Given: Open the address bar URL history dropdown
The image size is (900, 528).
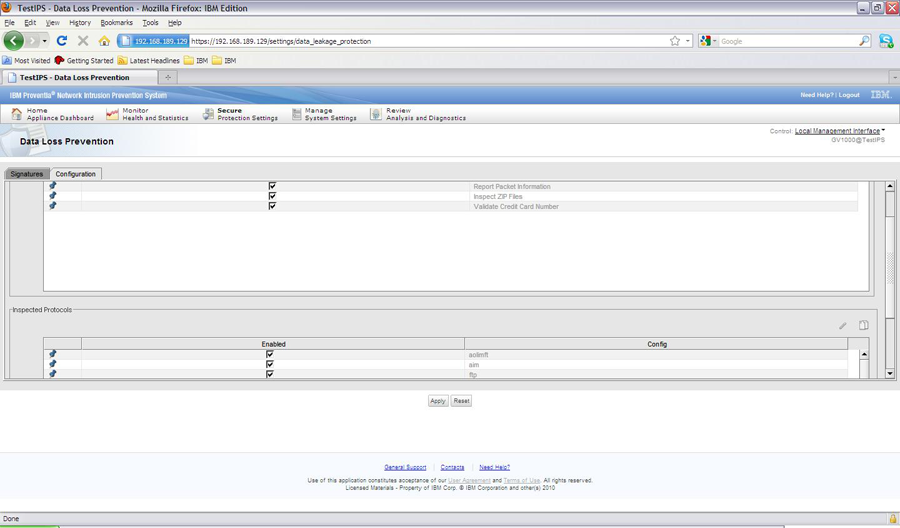Looking at the screenshot, I should [x=687, y=41].
